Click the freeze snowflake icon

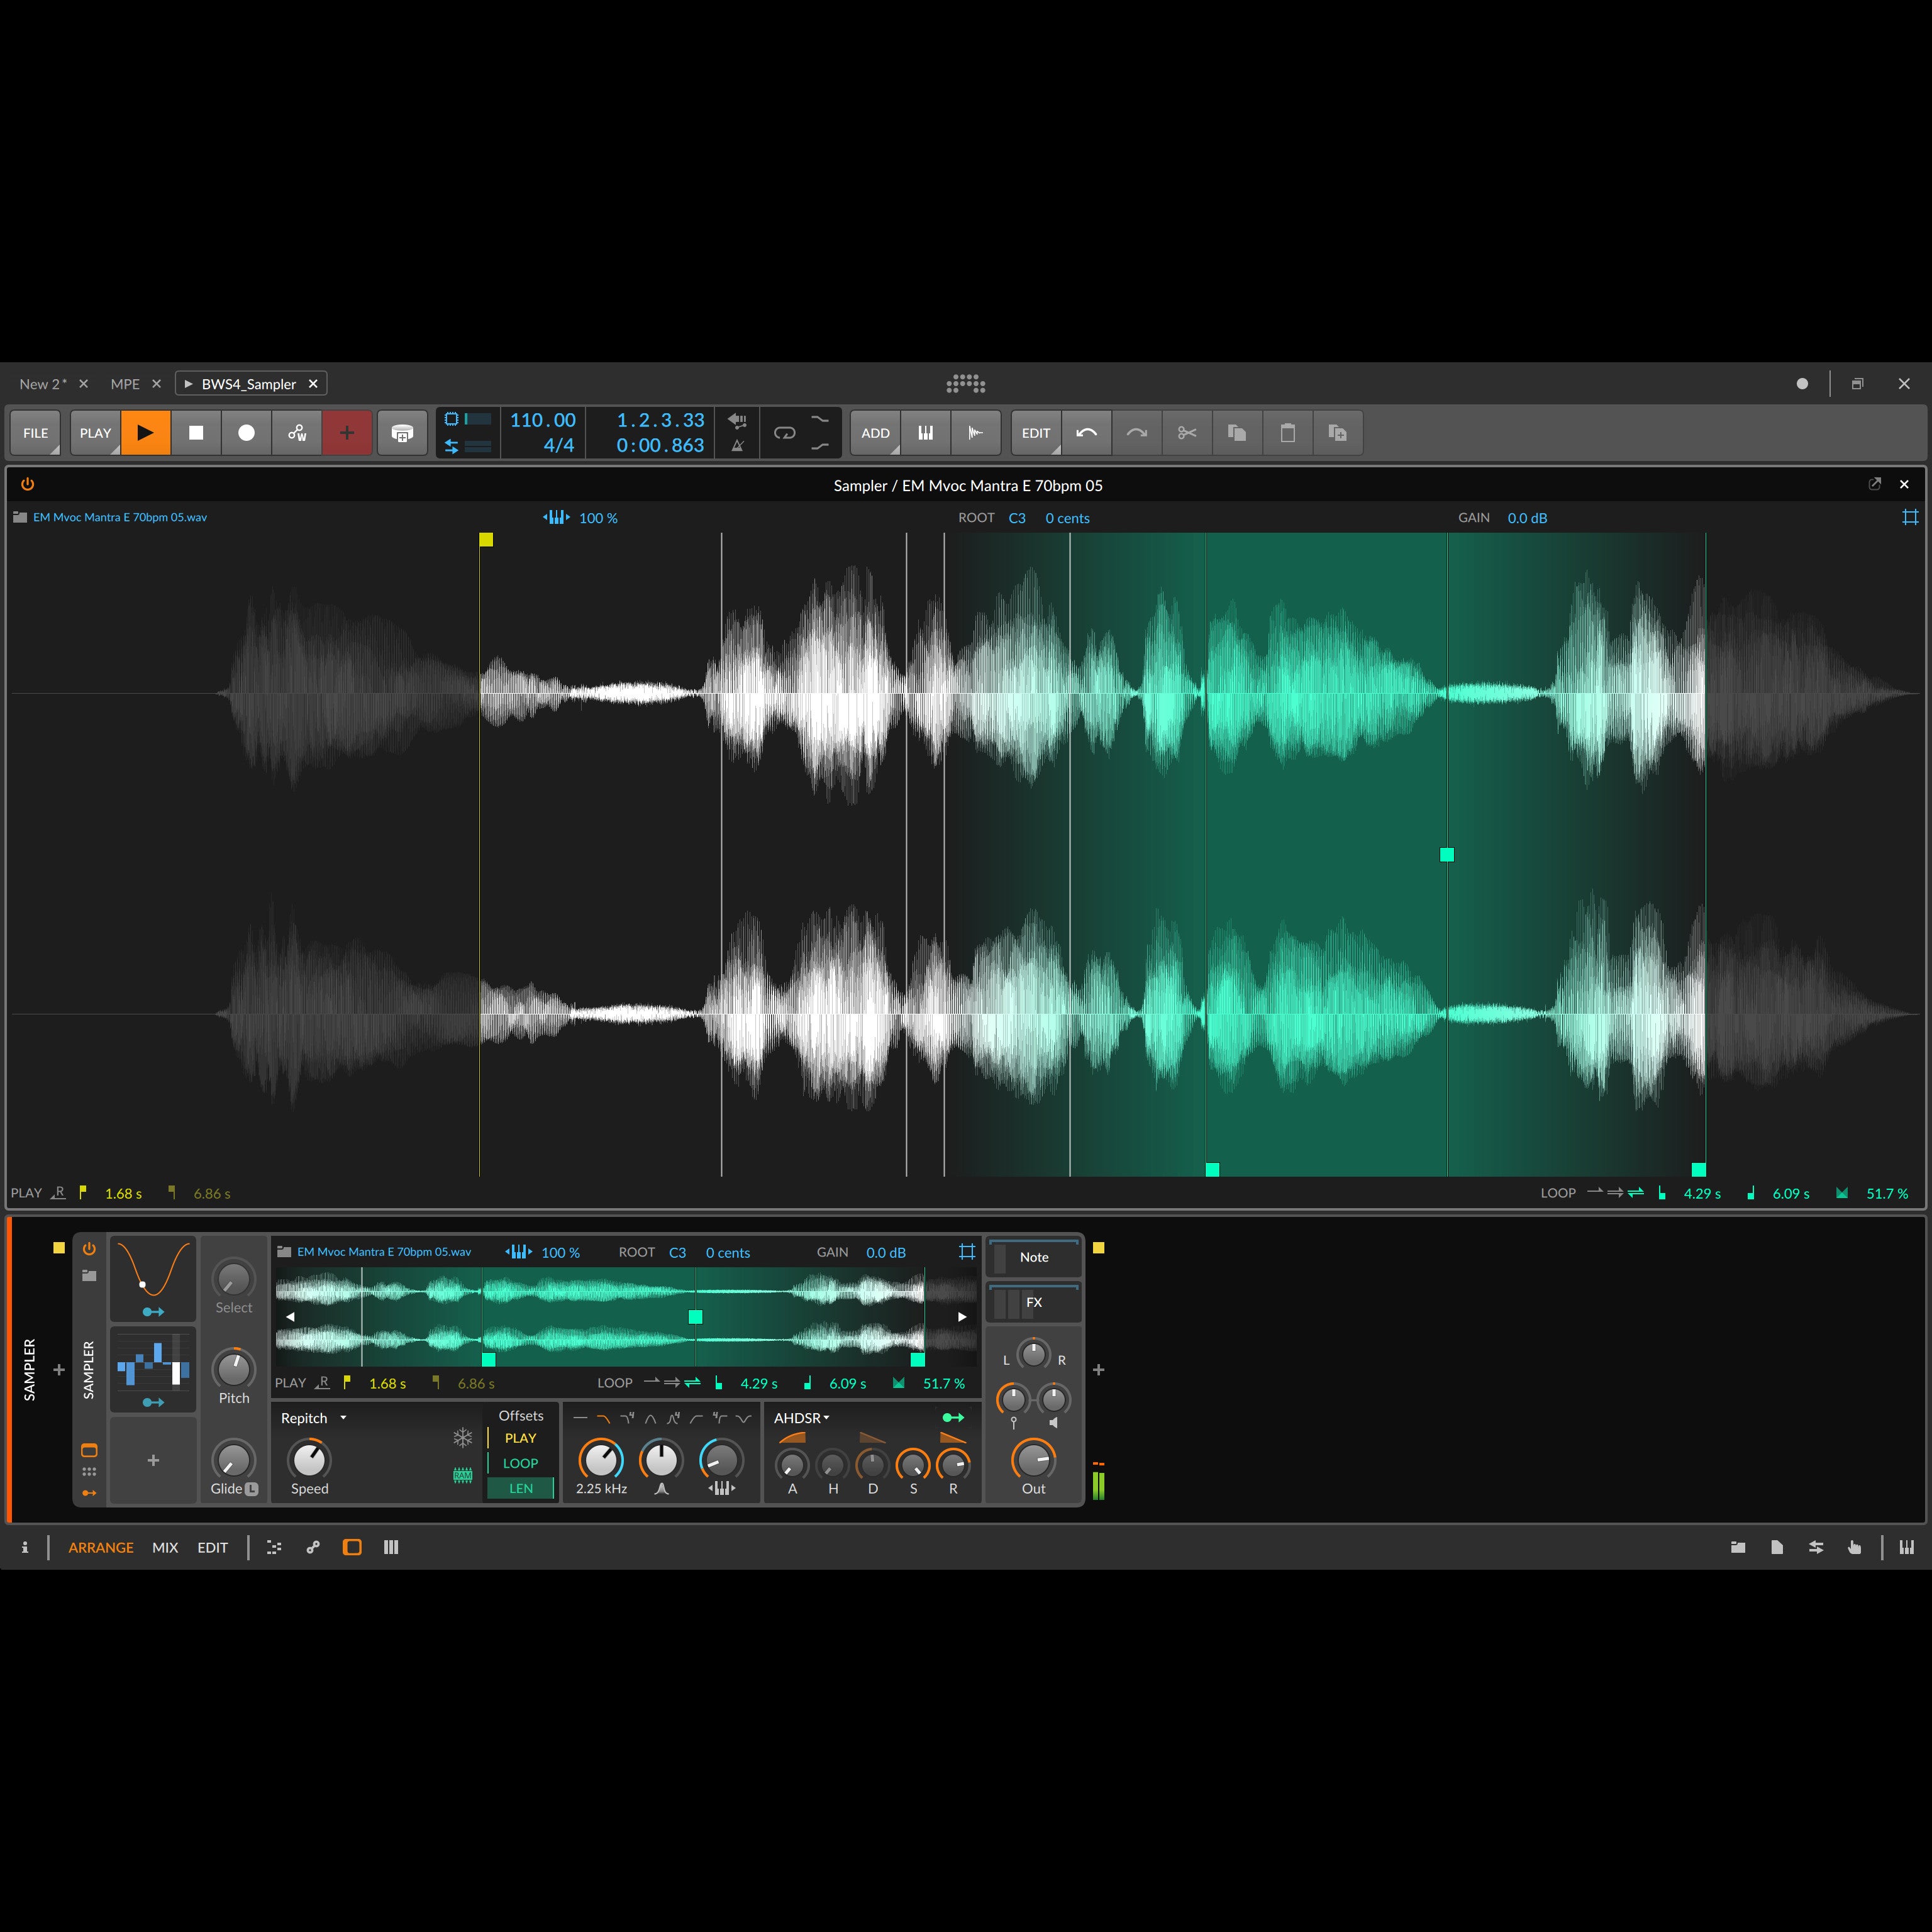click(x=462, y=1438)
